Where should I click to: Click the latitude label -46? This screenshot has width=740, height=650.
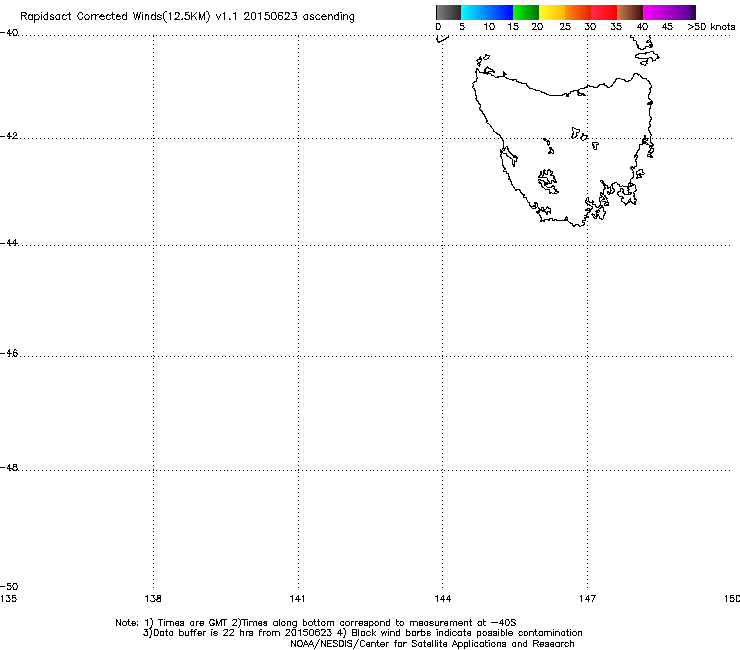click(9, 353)
